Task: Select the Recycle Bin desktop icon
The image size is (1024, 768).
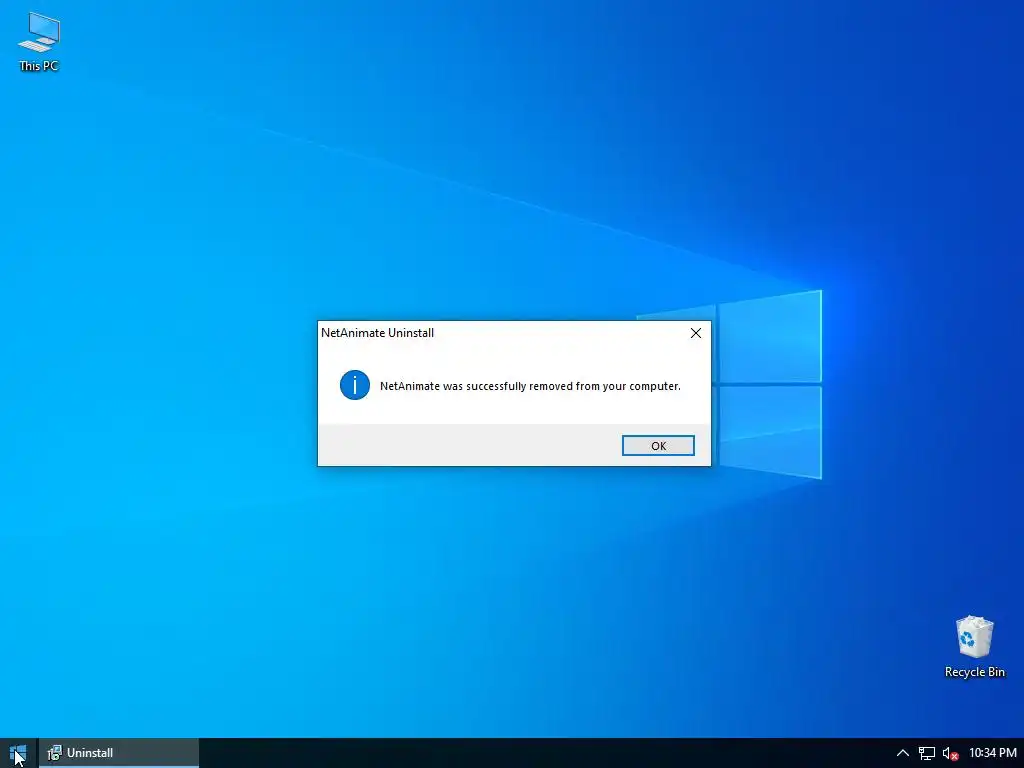Action: 974,647
